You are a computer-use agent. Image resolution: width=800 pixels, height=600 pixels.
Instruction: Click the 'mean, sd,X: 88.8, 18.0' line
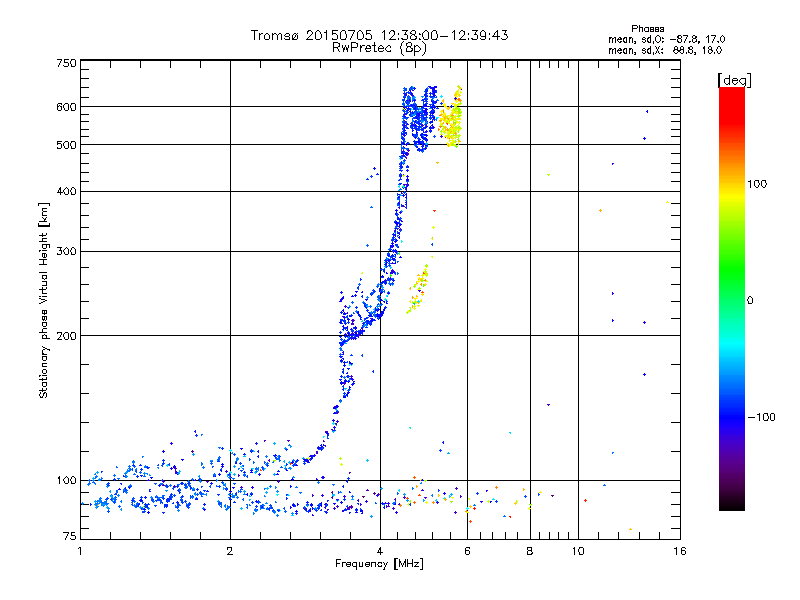pos(665,50)
